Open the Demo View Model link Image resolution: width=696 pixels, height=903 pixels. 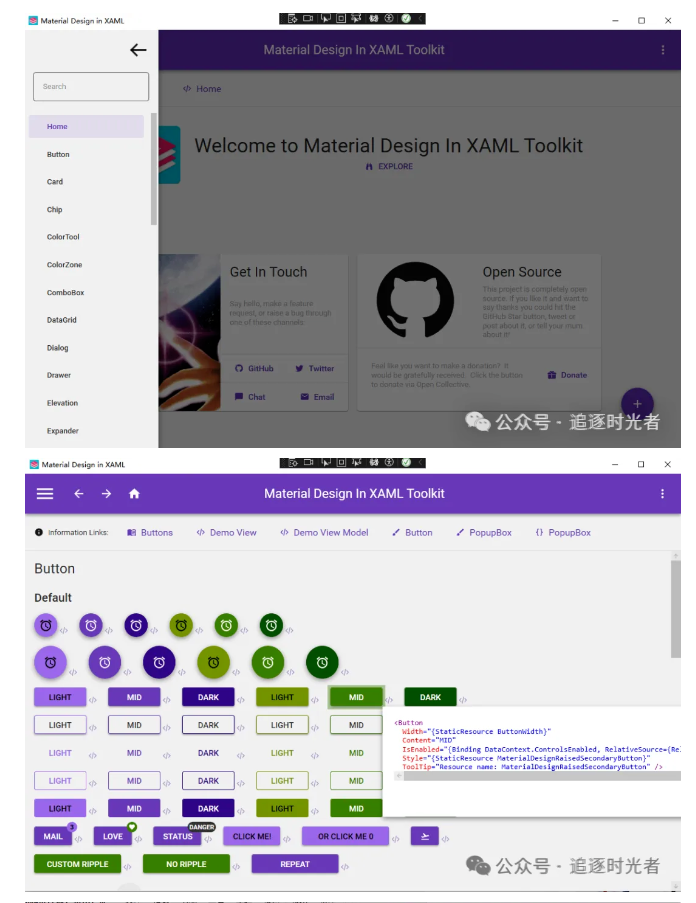point(324,533)
